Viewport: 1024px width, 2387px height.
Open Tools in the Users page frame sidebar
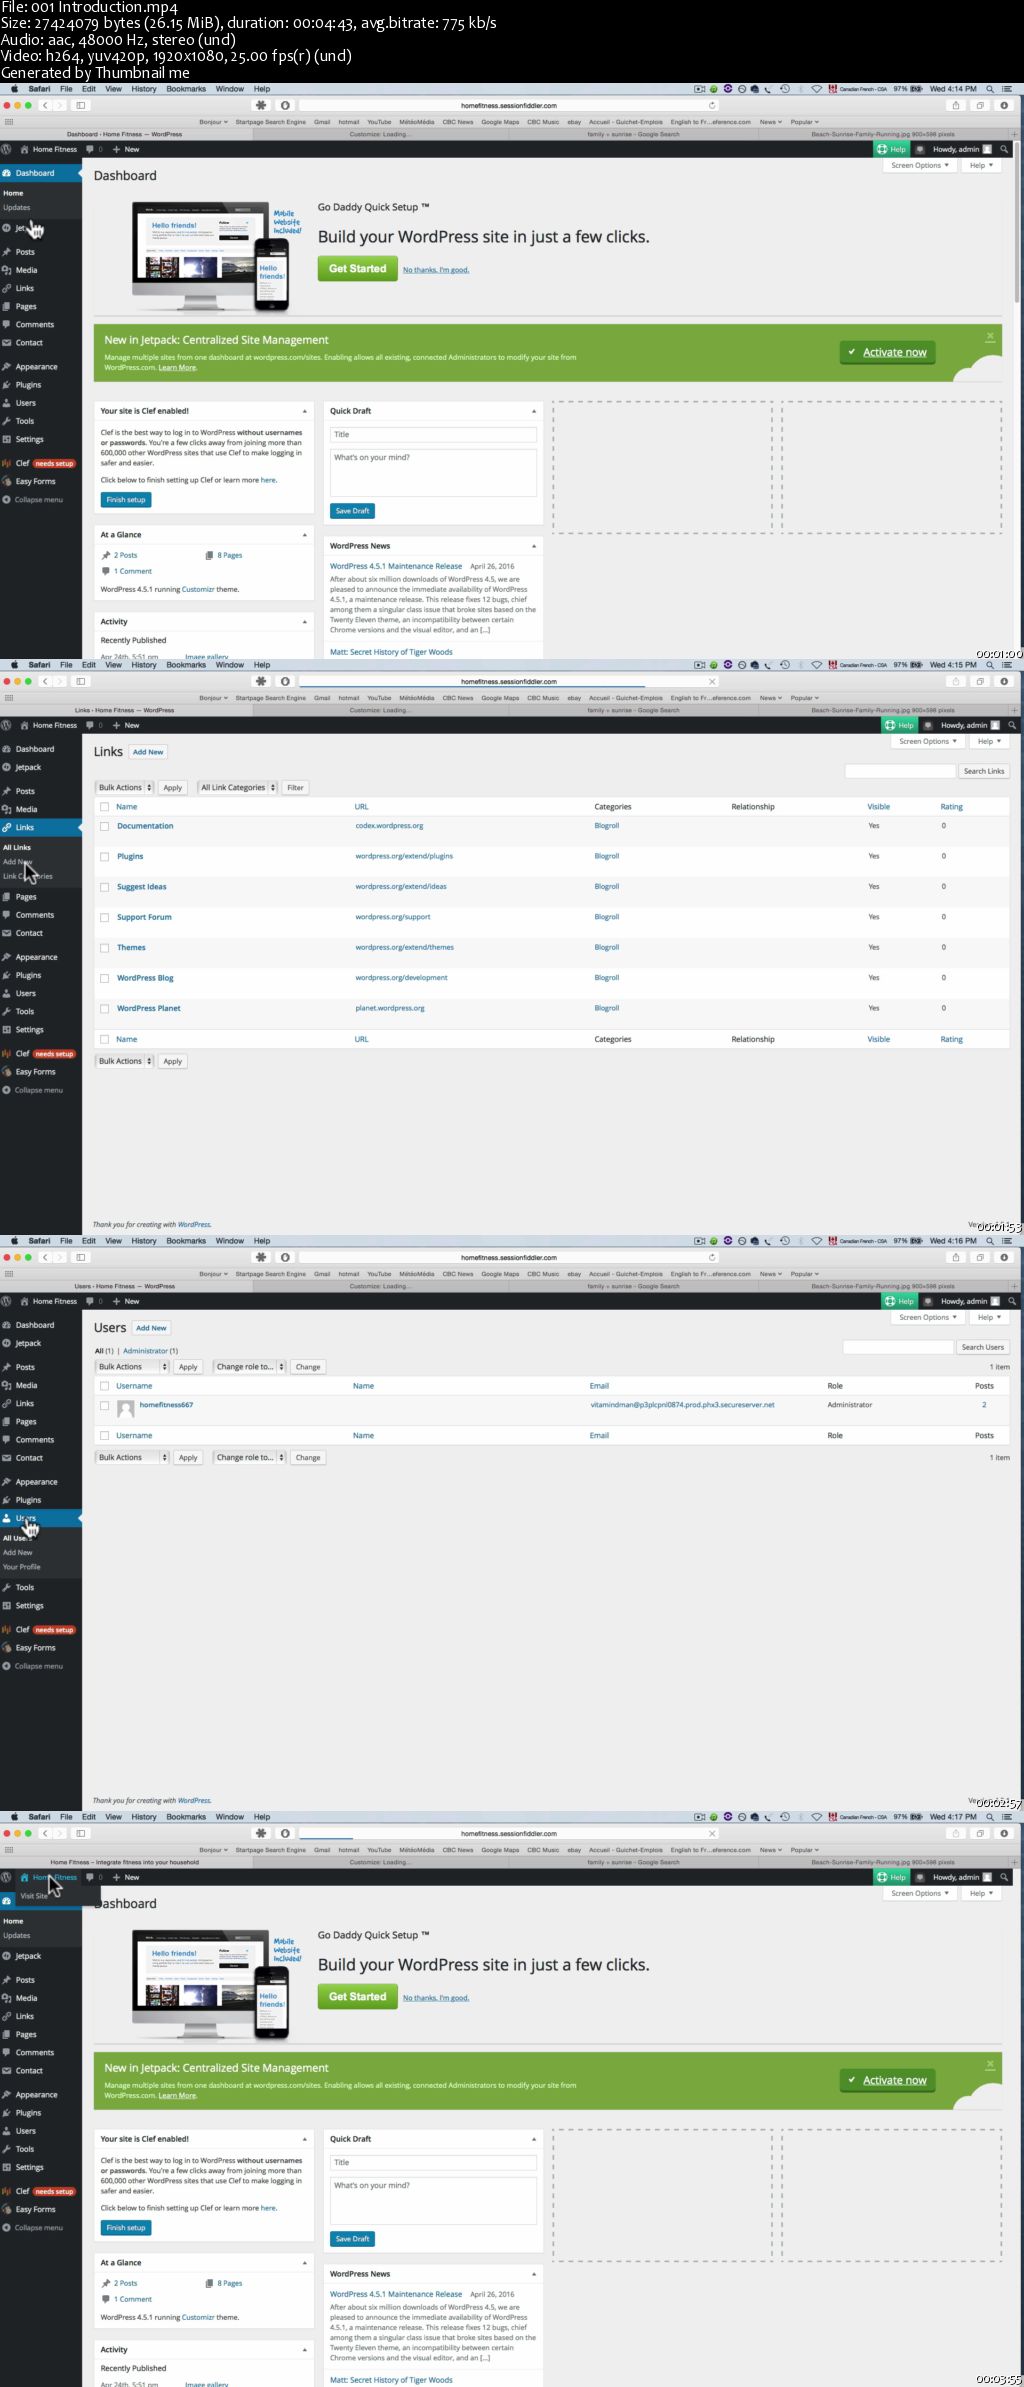pos(25,1587)
